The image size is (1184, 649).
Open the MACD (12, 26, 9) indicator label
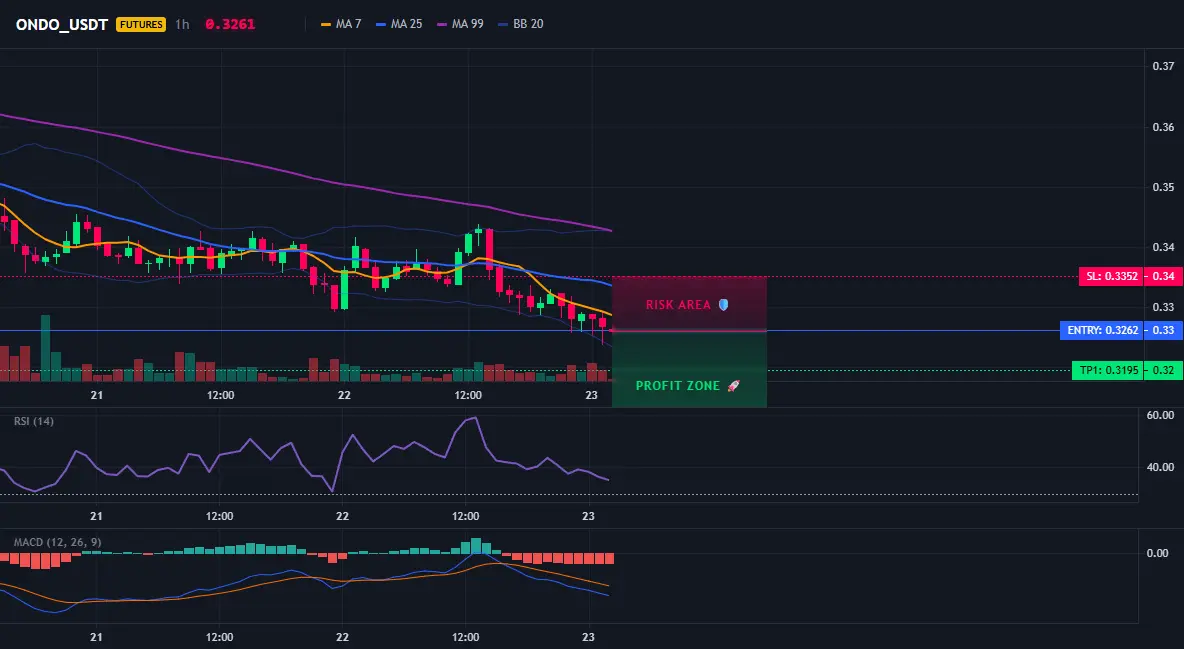click(57, 542)
